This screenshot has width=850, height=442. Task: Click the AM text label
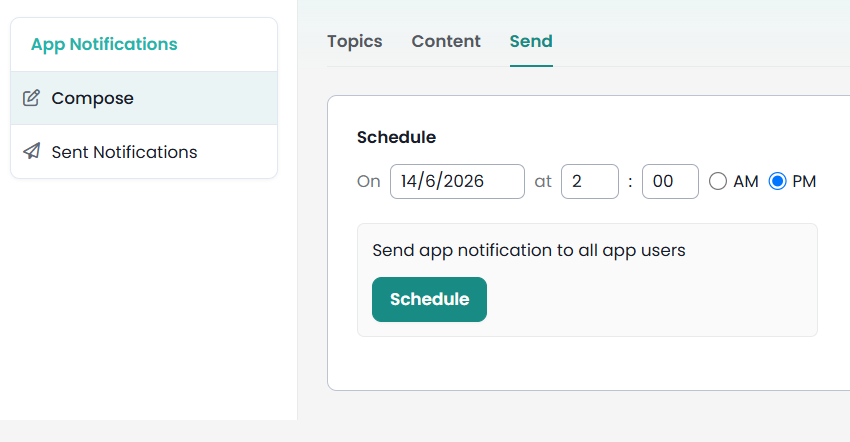coord(746,182)
